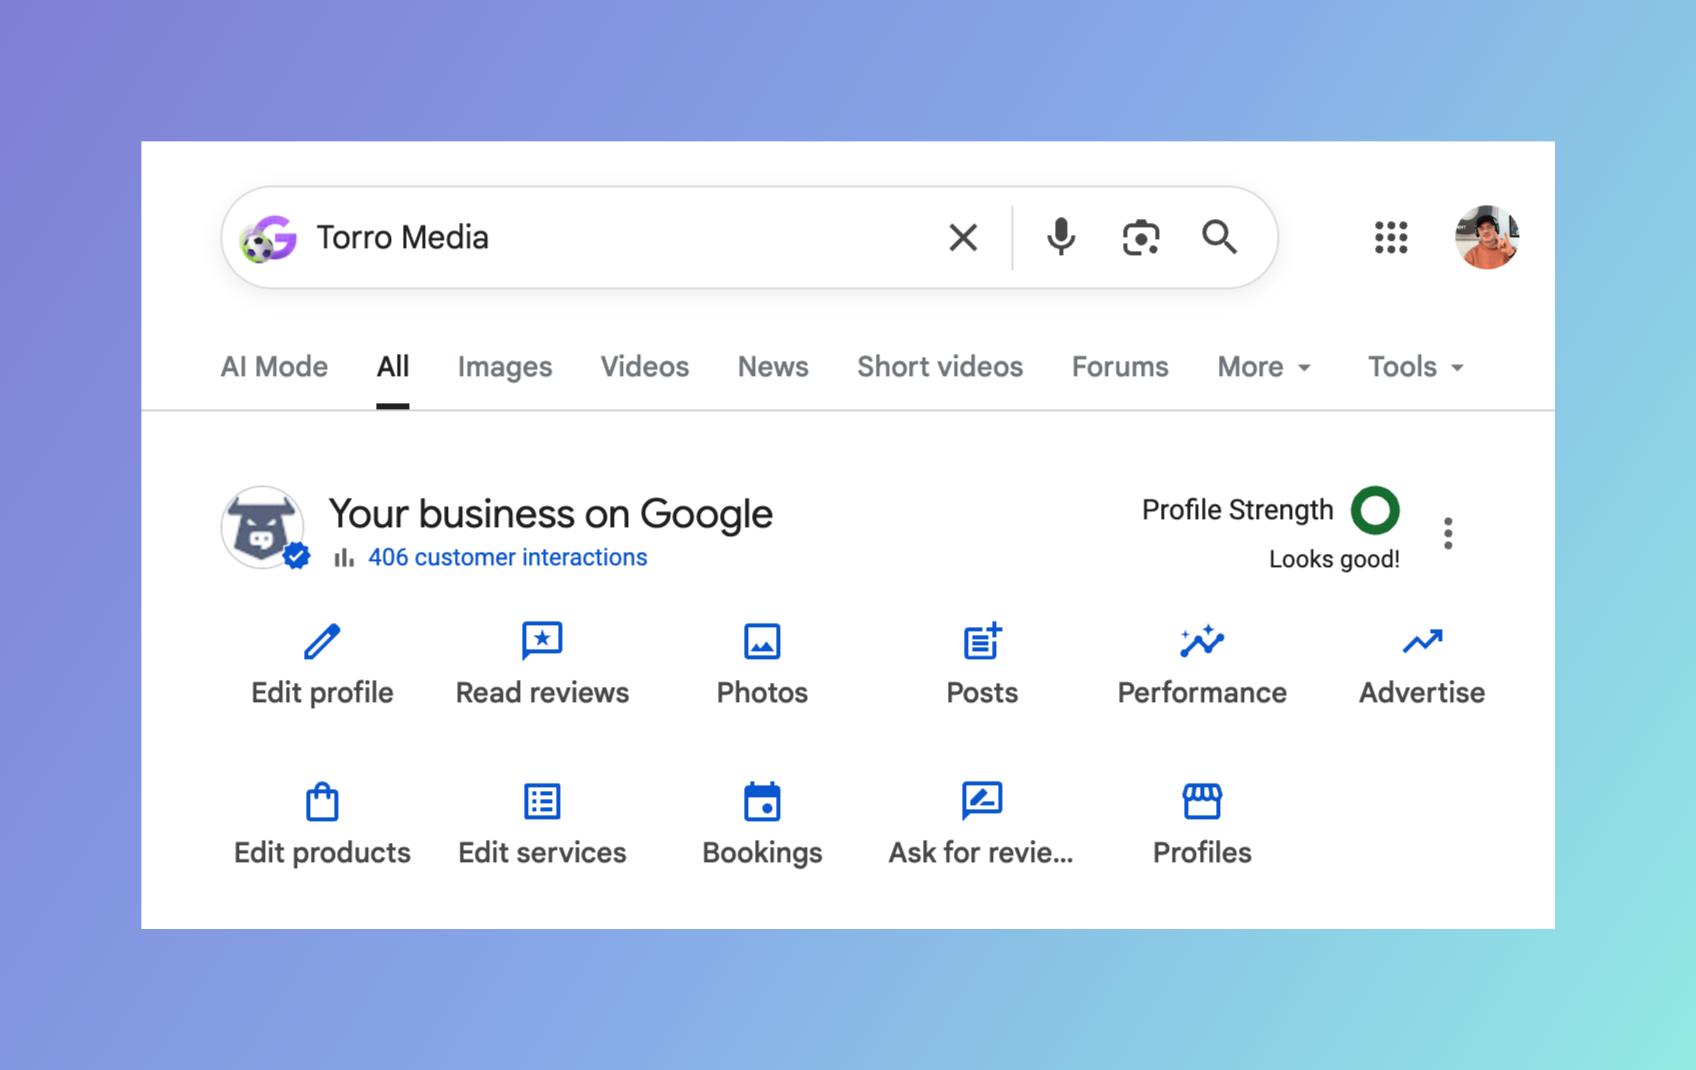Viewport: 1696px width, 1070px height.
Task: Switch to the Images tab
Action: pyautogui.click(x=505, y=367)
